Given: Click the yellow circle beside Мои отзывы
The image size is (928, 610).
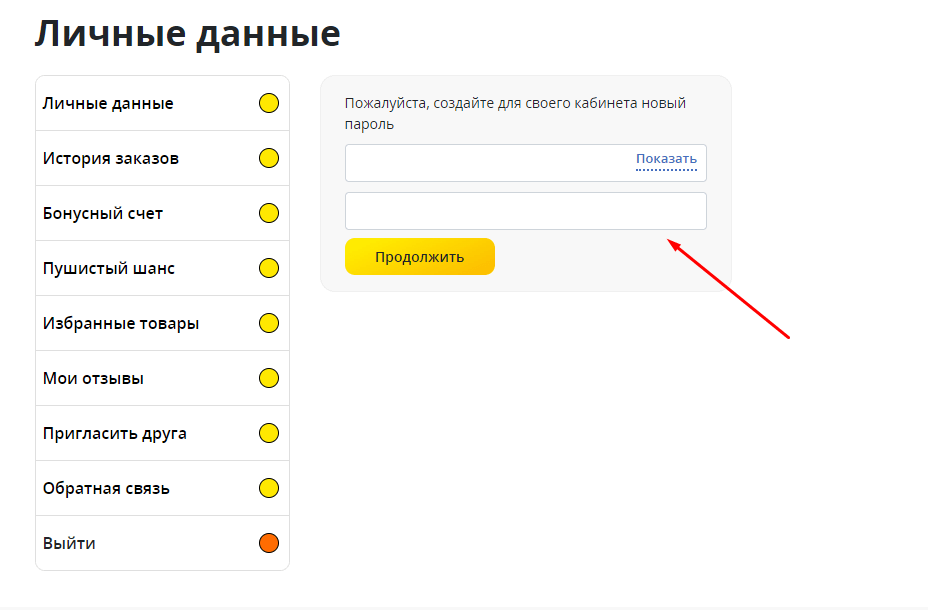Looking at the screenshot, I should (268, 378).
